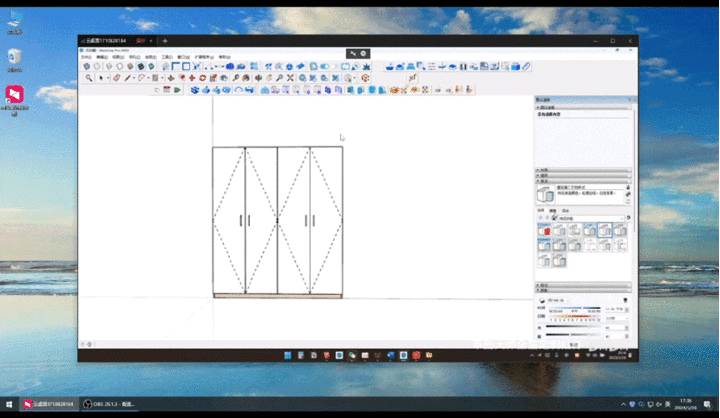Toggle back edges style icon
The height and width of the screenshot is (418, 720).
[97, 67]
